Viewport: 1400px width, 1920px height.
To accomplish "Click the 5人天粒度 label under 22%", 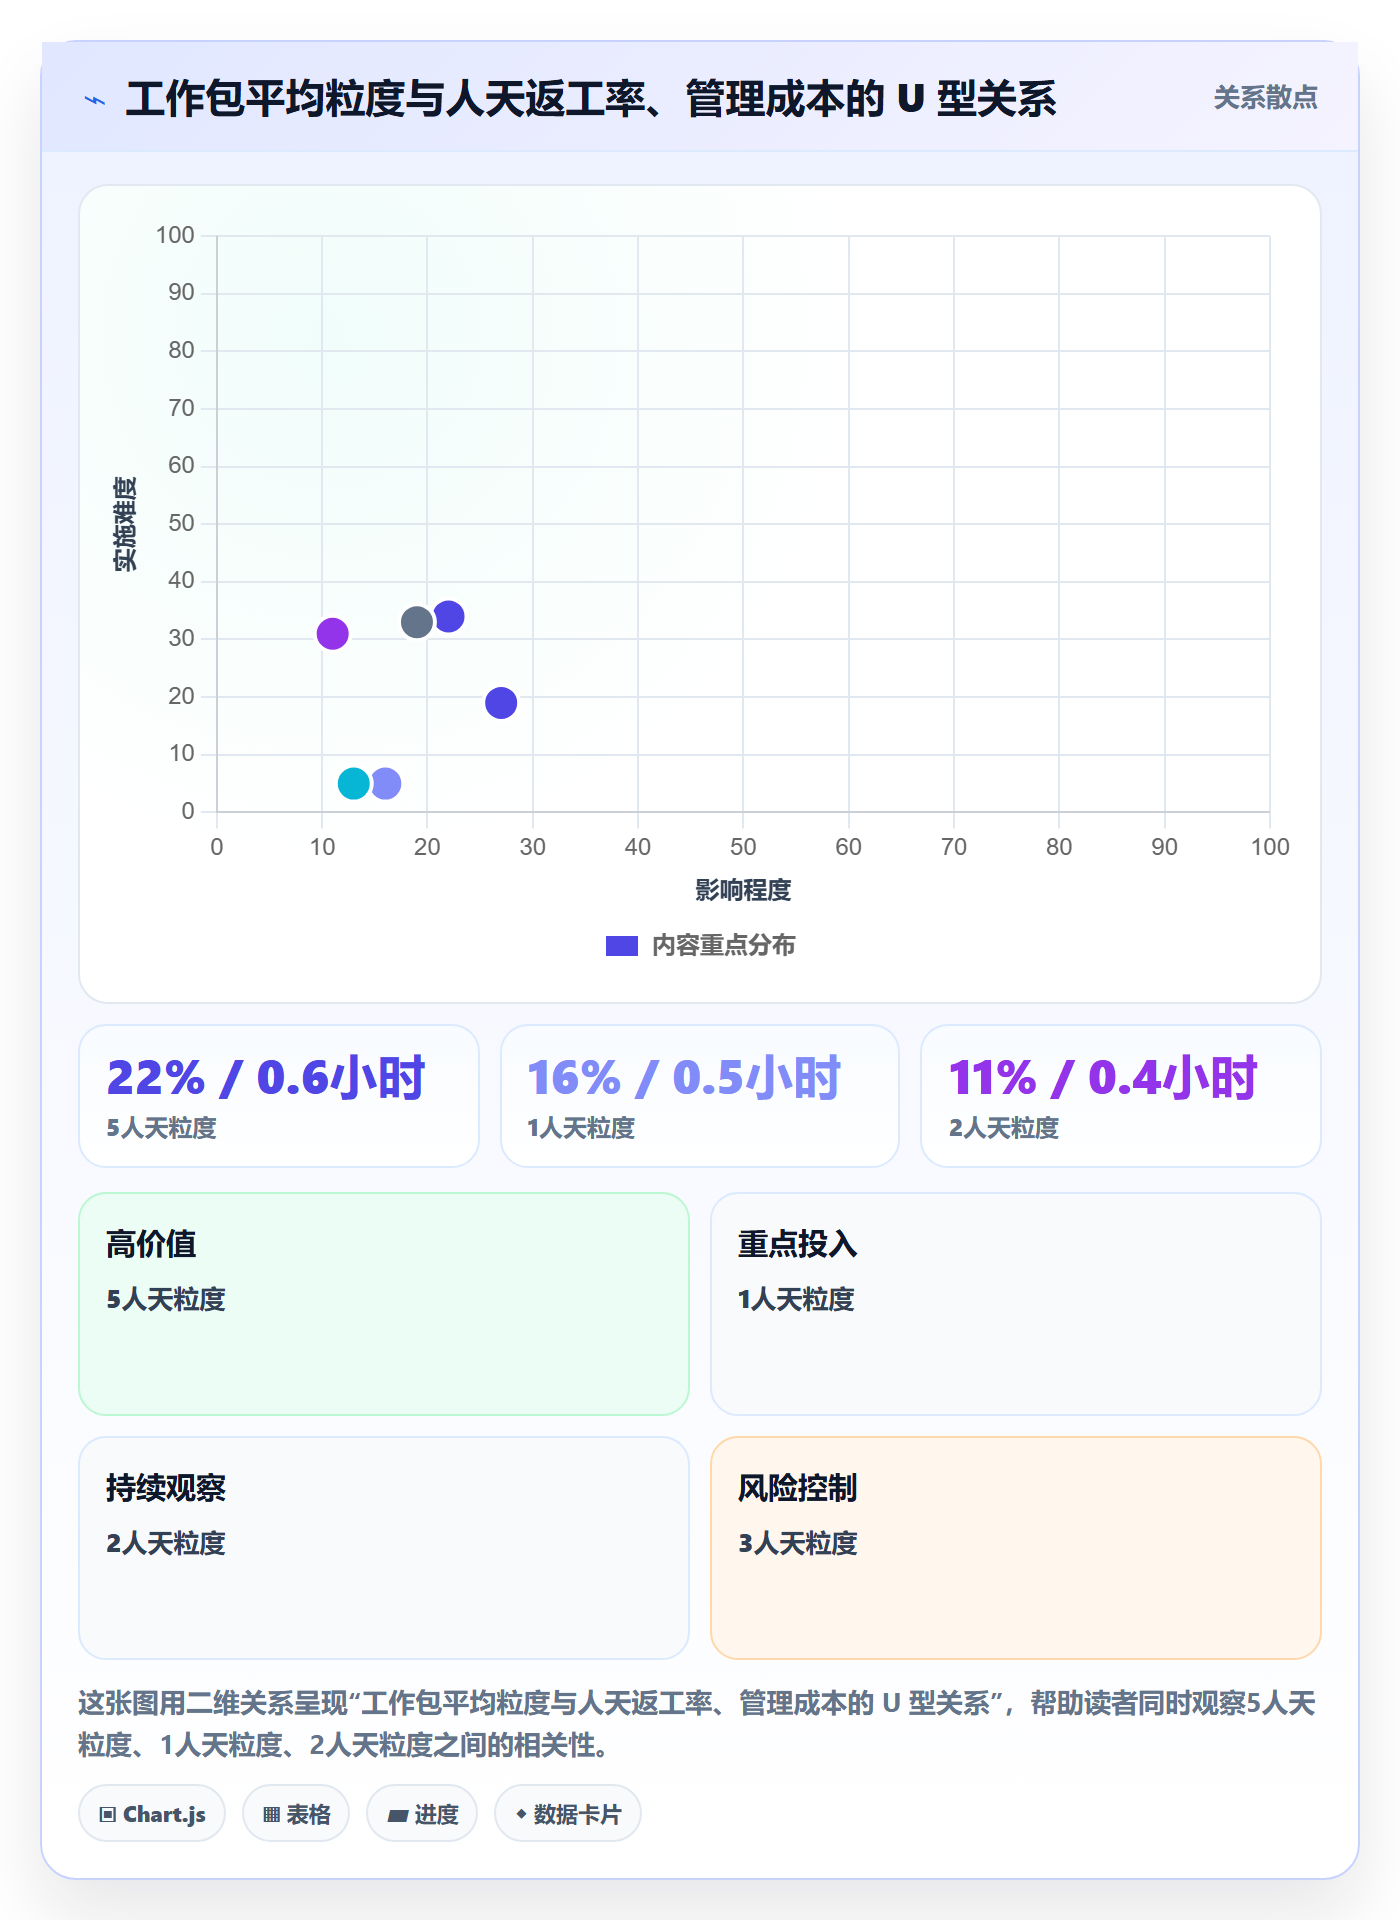I will click(162, 1129).
